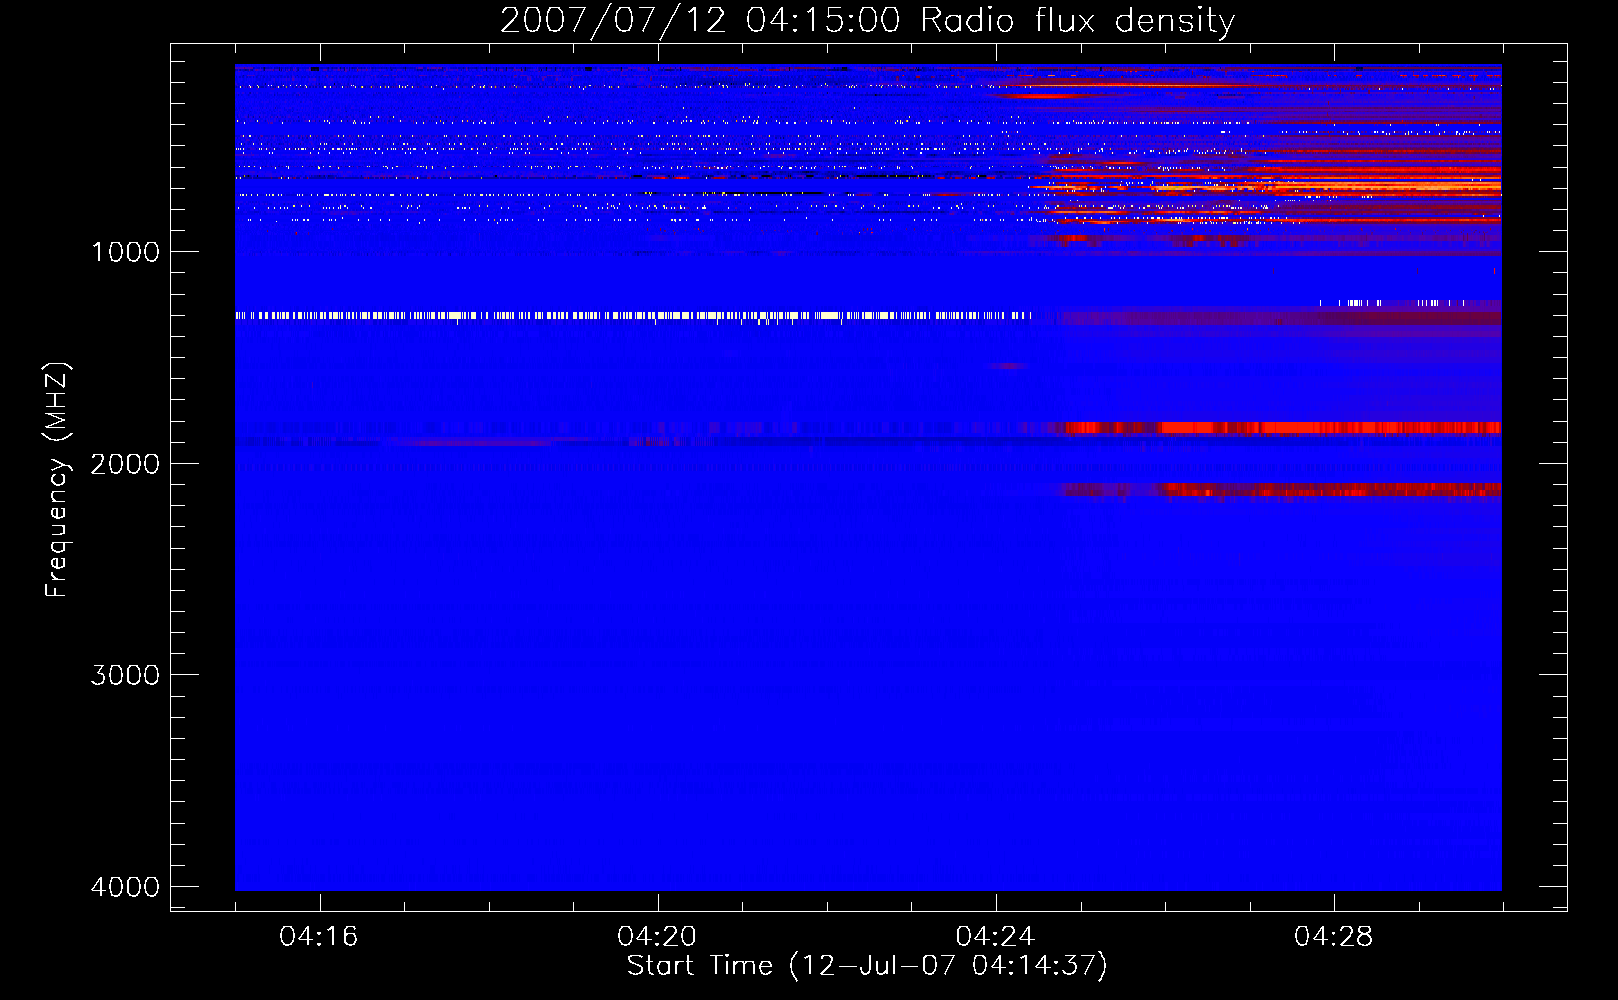Click the 'Start Time (12-Jul-07 04:14:37)' axis label
Viewport: 1618px width, 1000px height.
click(x=867, y=966)
